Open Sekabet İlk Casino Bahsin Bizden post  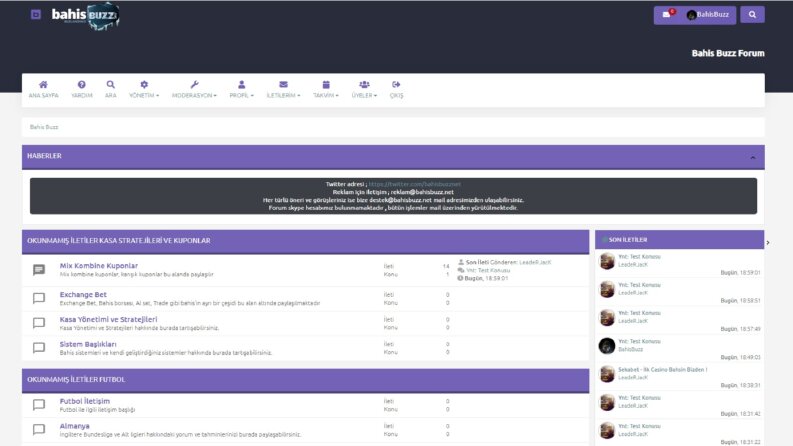(663, 370)
